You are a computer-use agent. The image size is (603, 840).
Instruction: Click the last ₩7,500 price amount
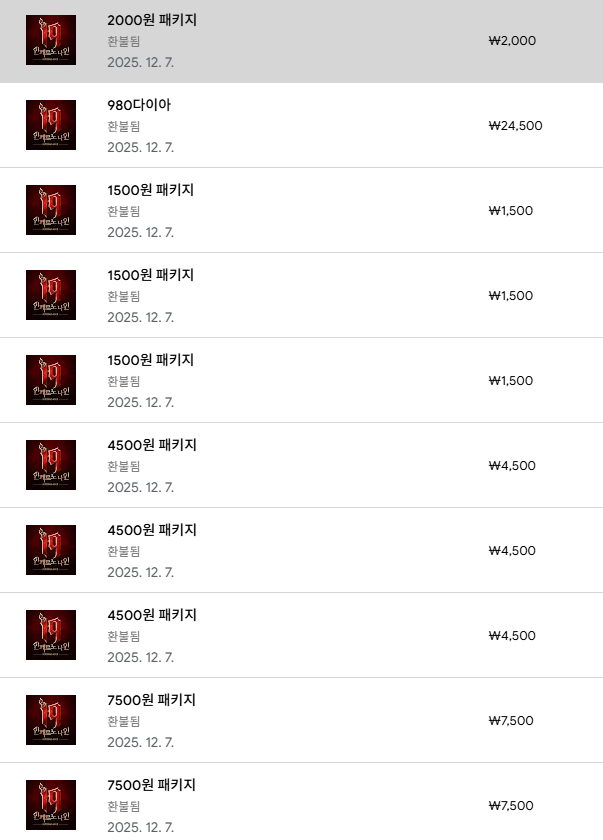(510, 806)
